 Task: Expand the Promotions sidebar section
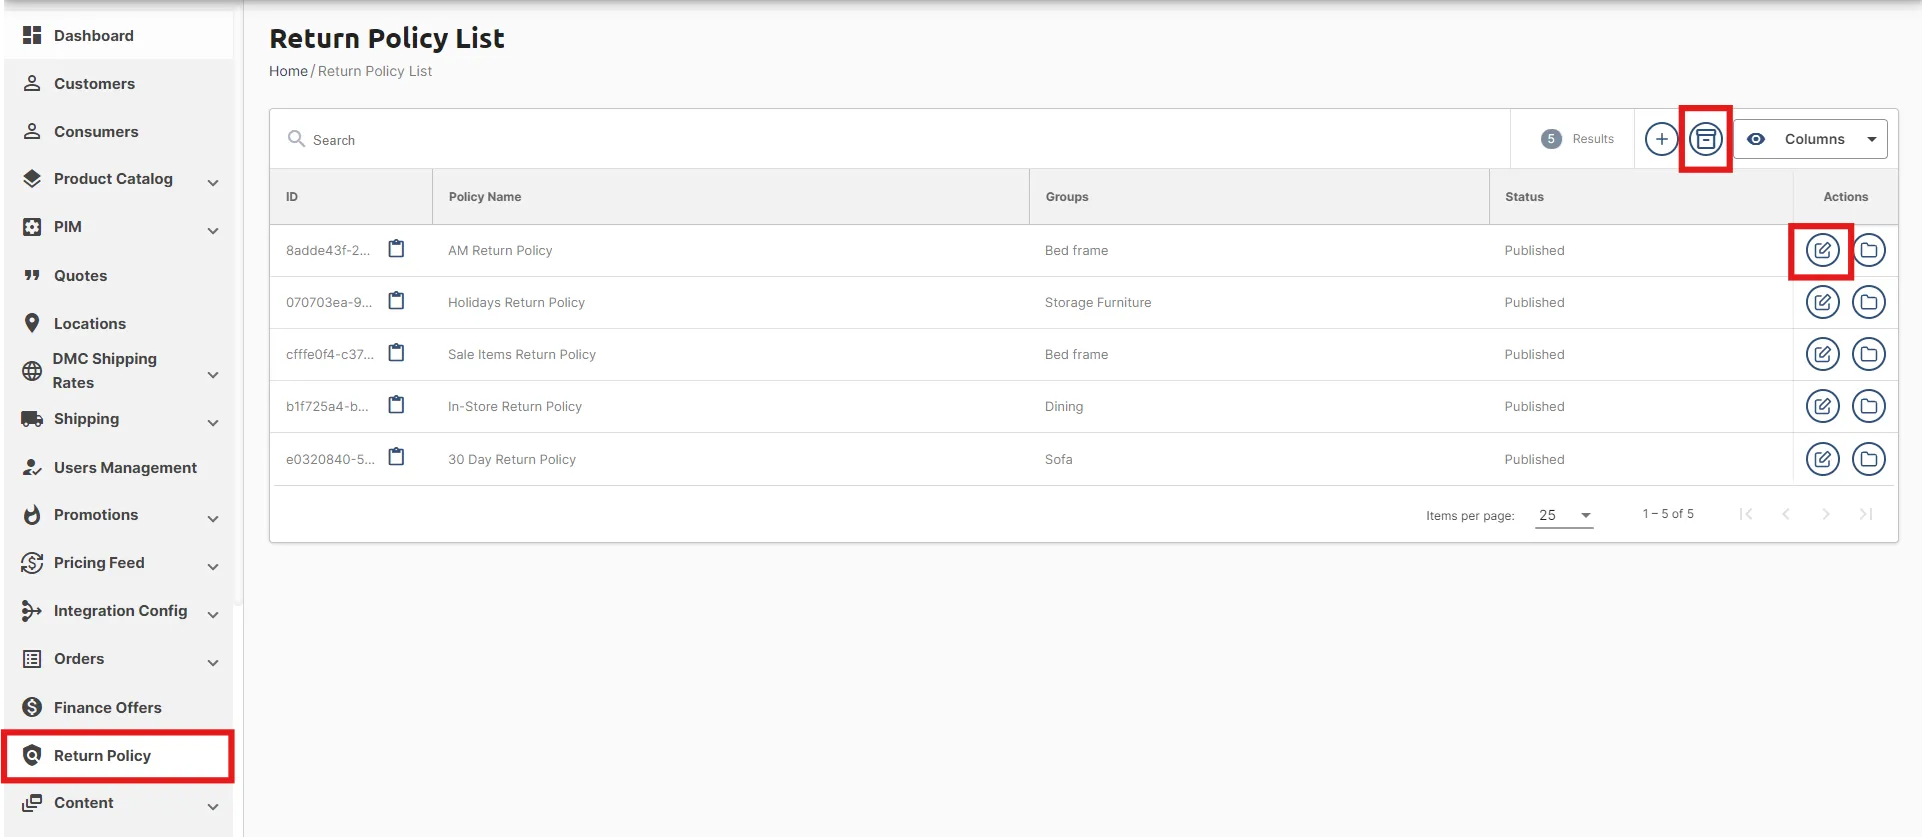tap(120, 515)
